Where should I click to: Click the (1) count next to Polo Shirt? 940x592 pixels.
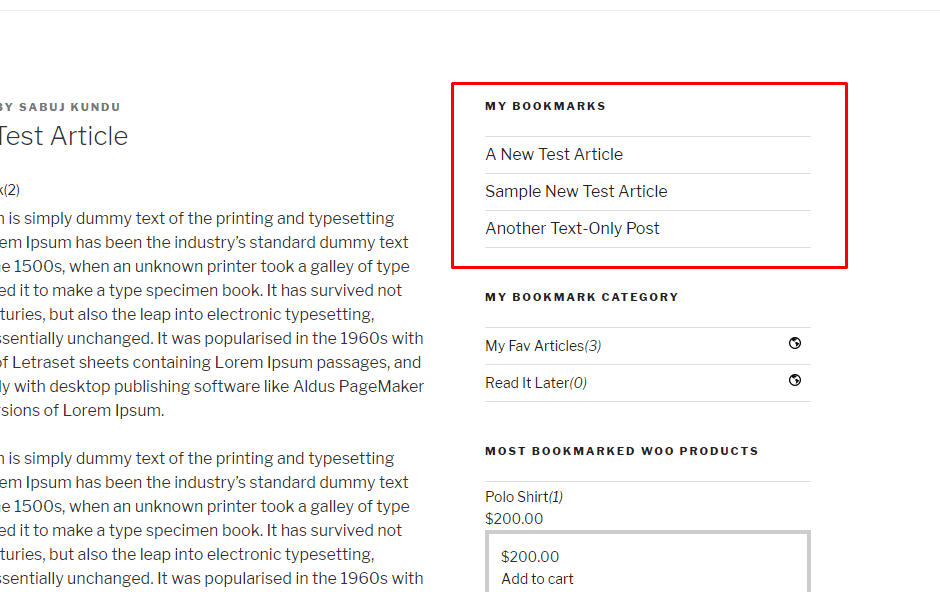pyautogui.click(x=556, y=497)
